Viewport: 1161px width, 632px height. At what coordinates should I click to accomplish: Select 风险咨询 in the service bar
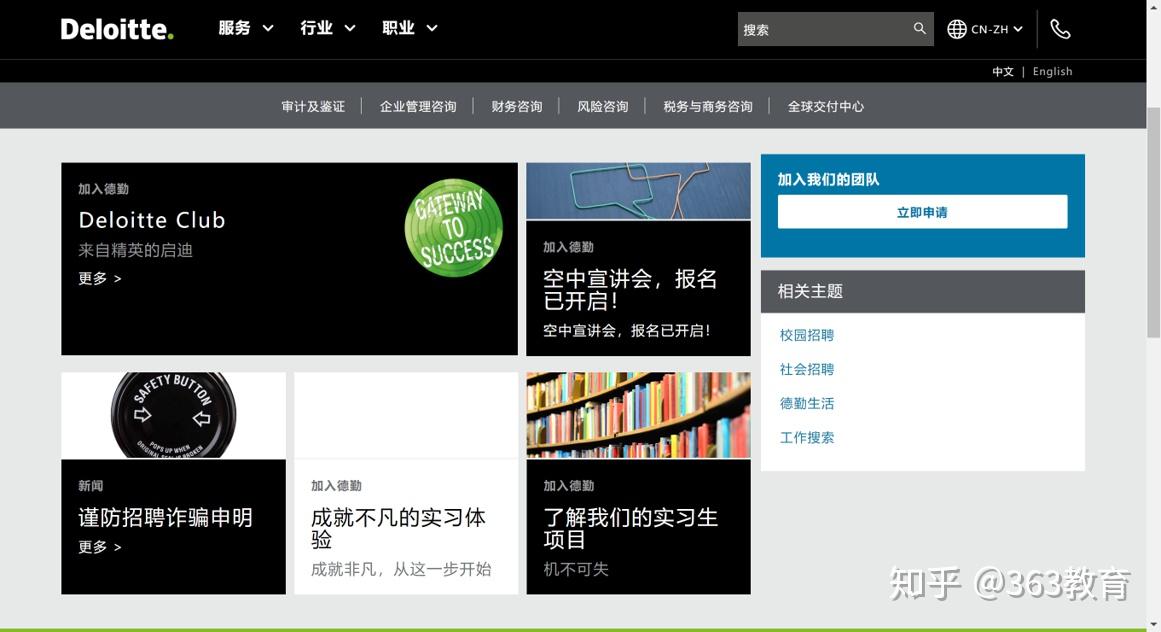pos(603,107)
